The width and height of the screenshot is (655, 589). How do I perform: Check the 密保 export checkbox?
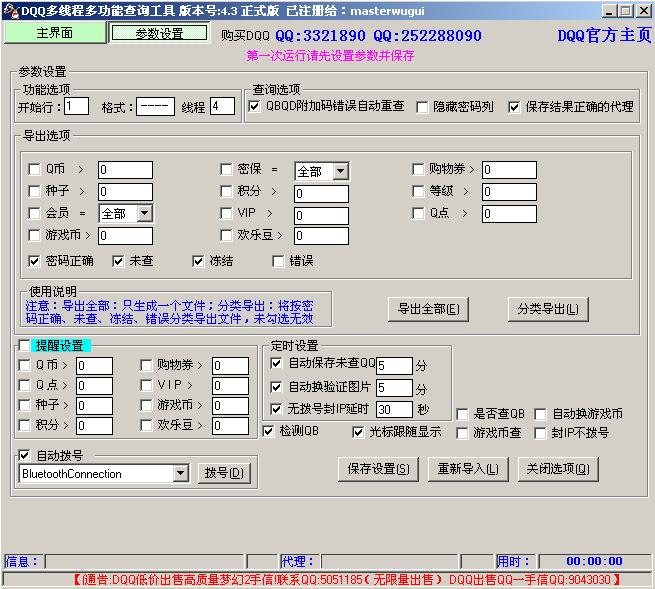tap(226, 169)
